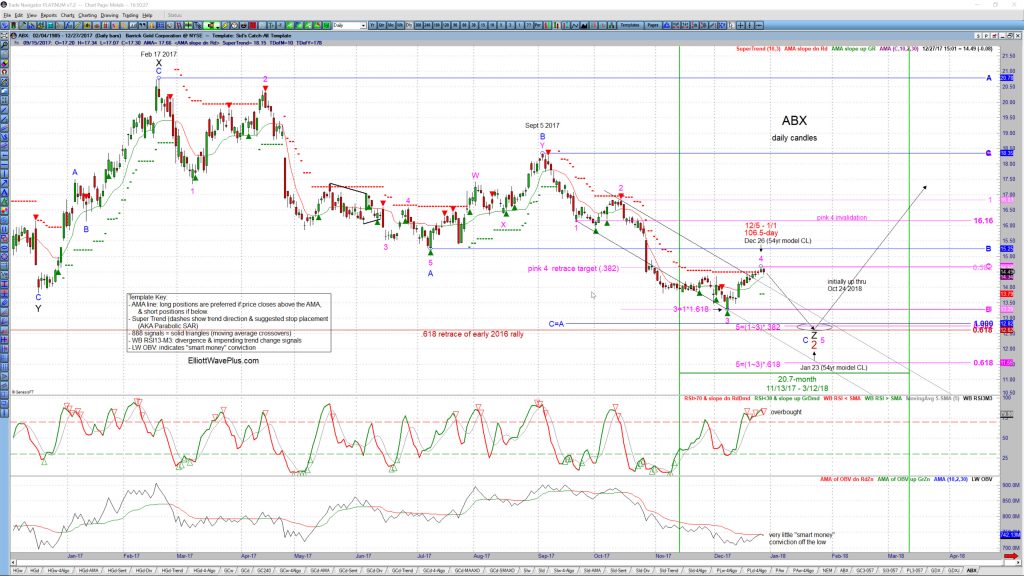Select the GDXJ tab at the bottom
Viewport: 1024px width, 576px height.
pos(953,571)
